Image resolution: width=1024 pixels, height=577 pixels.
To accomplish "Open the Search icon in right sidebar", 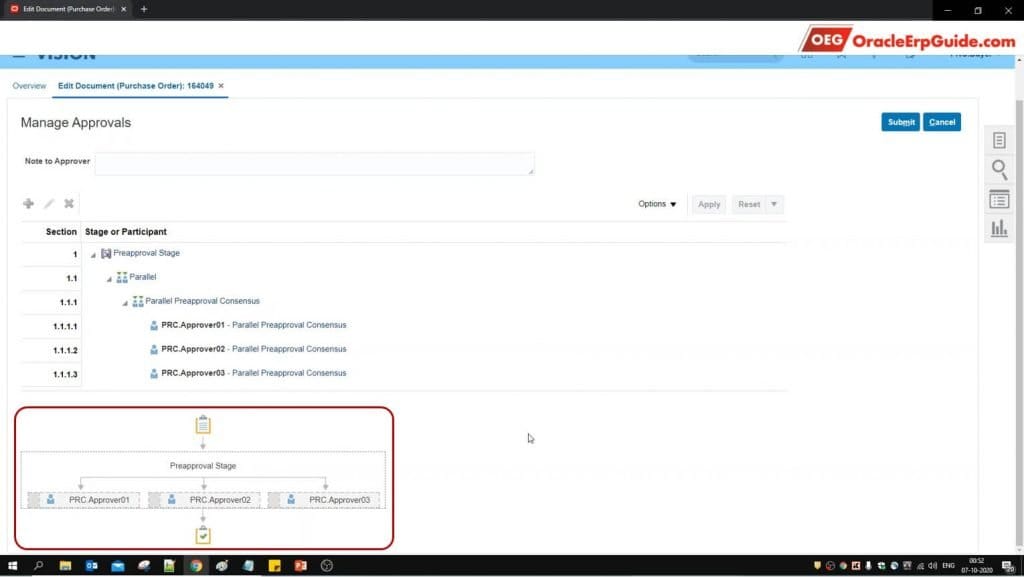I will point(999,169).
